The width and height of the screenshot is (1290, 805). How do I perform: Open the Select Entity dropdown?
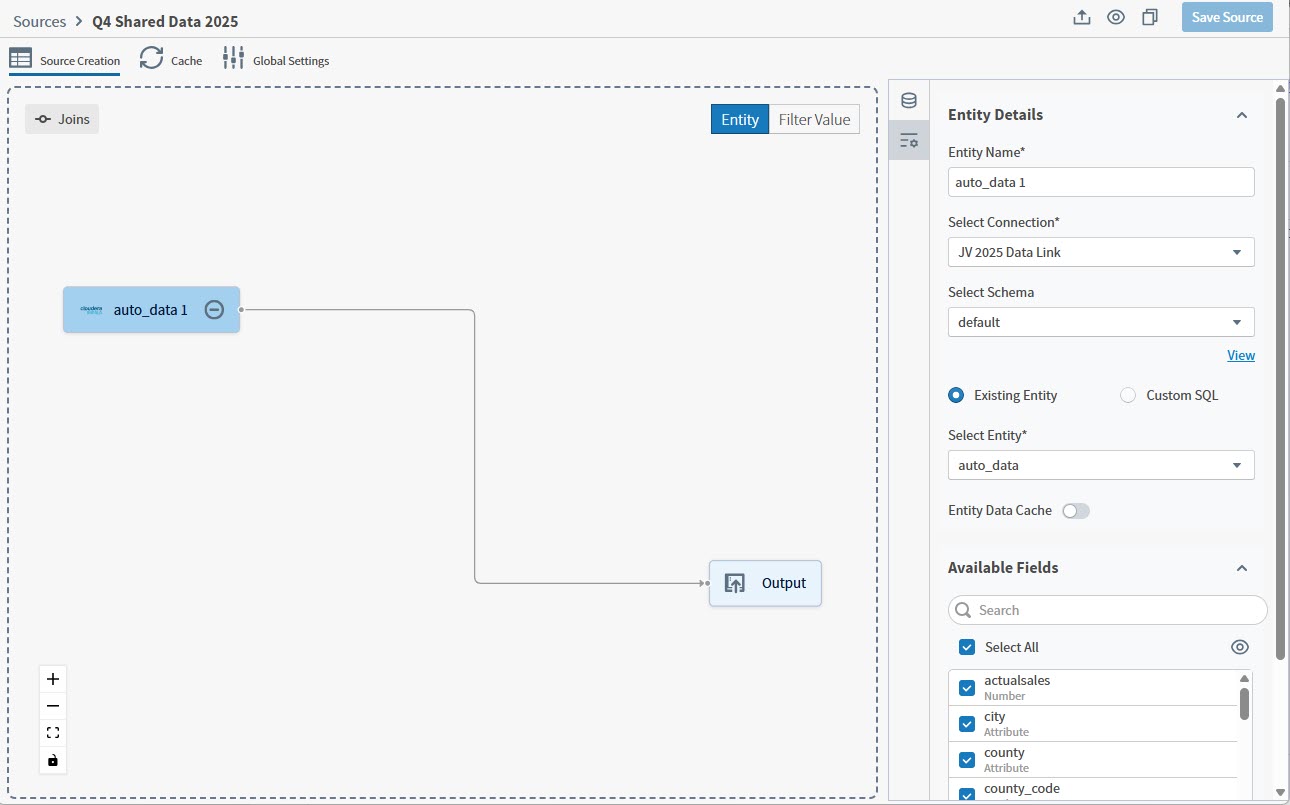(x=1100, y=465)
